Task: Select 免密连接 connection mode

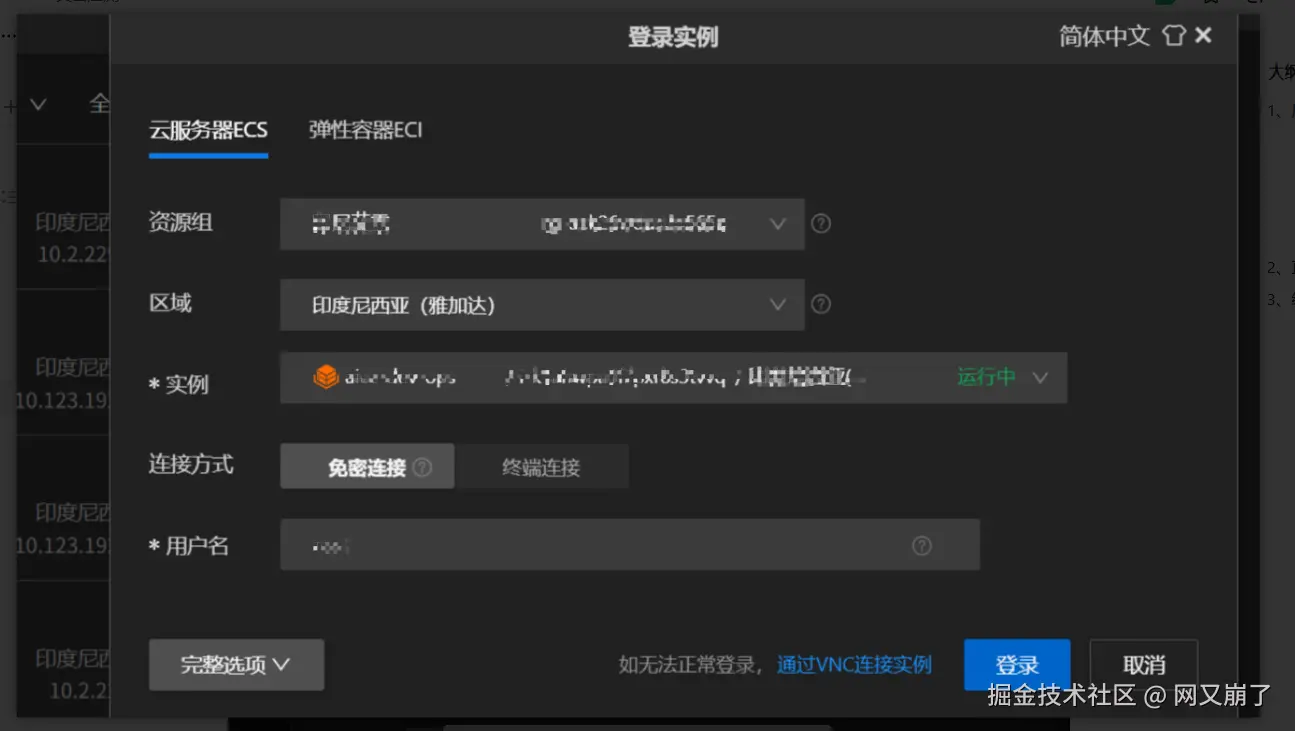Action: 366,465
